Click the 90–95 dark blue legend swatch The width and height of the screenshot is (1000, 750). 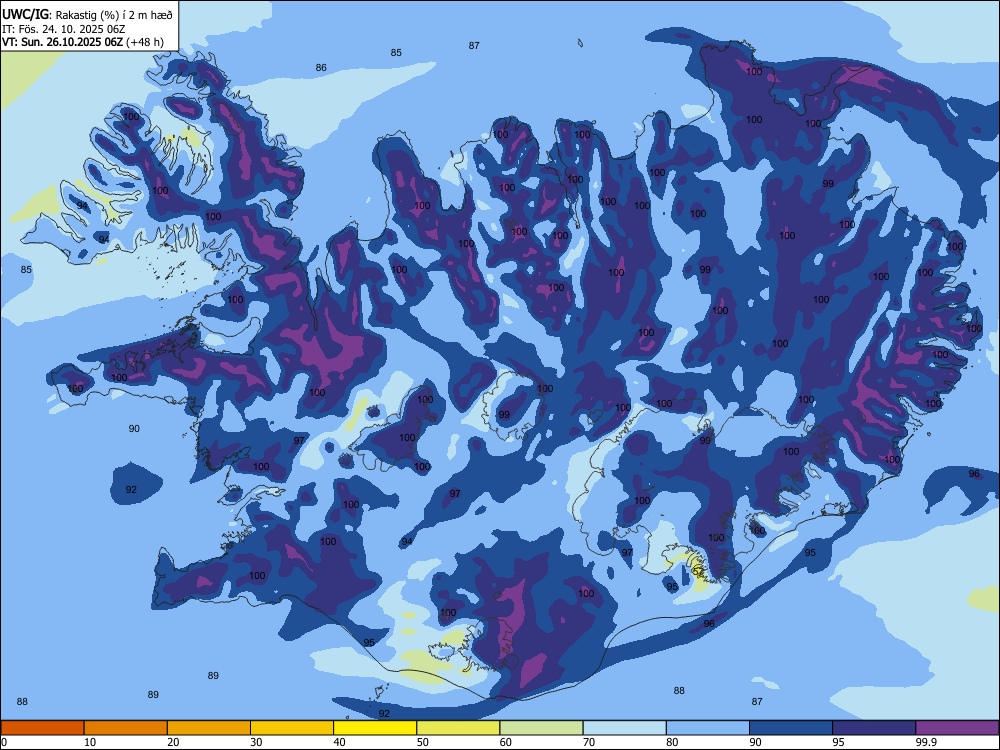(791, 728)
